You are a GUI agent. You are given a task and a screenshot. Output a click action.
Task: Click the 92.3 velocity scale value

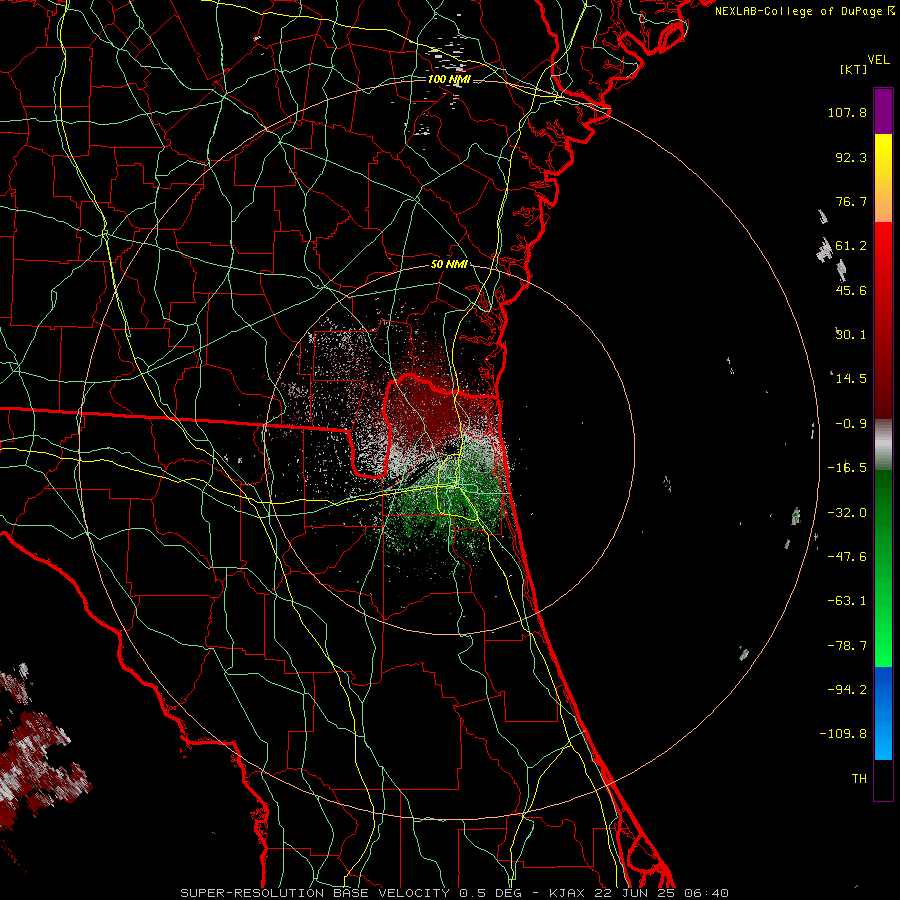pyautogui.click(x=851, y=157)
